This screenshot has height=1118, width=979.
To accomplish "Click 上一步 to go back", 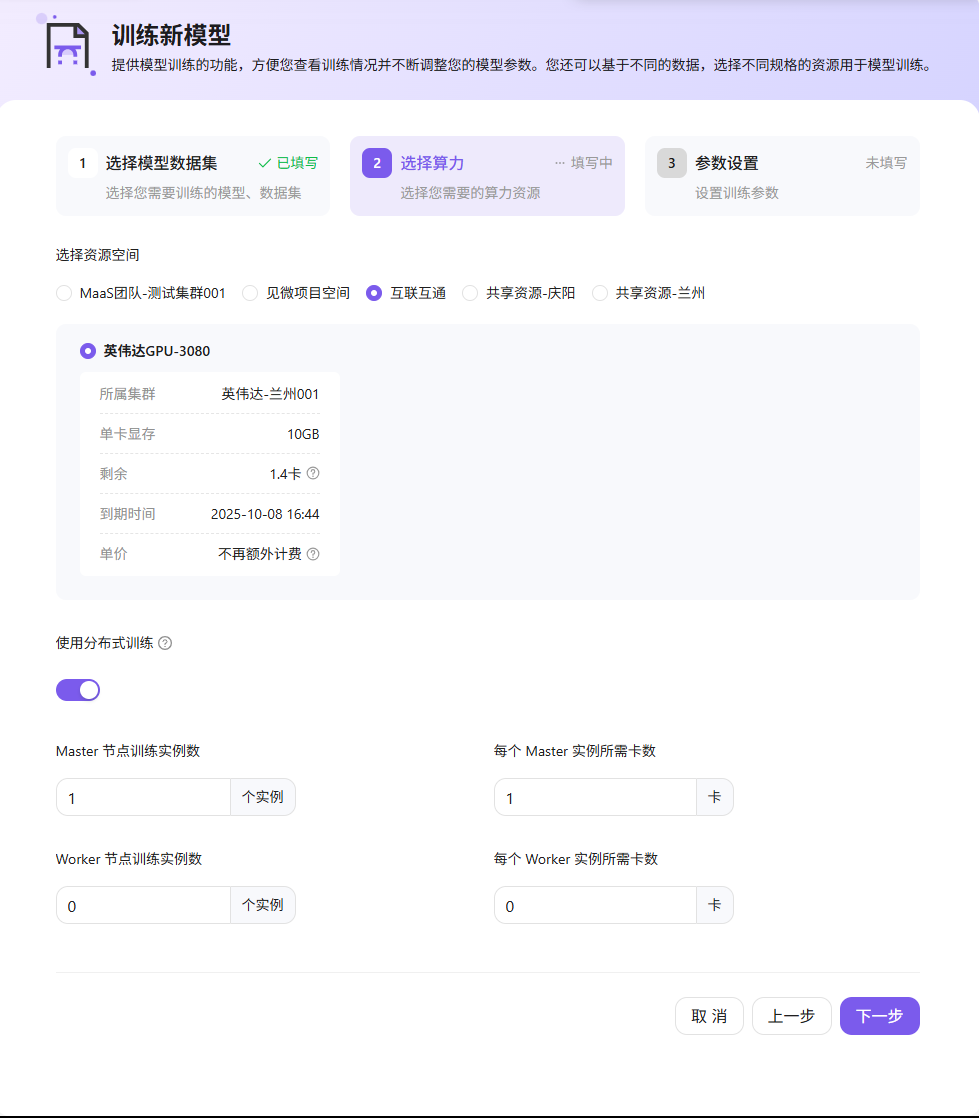I will pos(791,1015).
